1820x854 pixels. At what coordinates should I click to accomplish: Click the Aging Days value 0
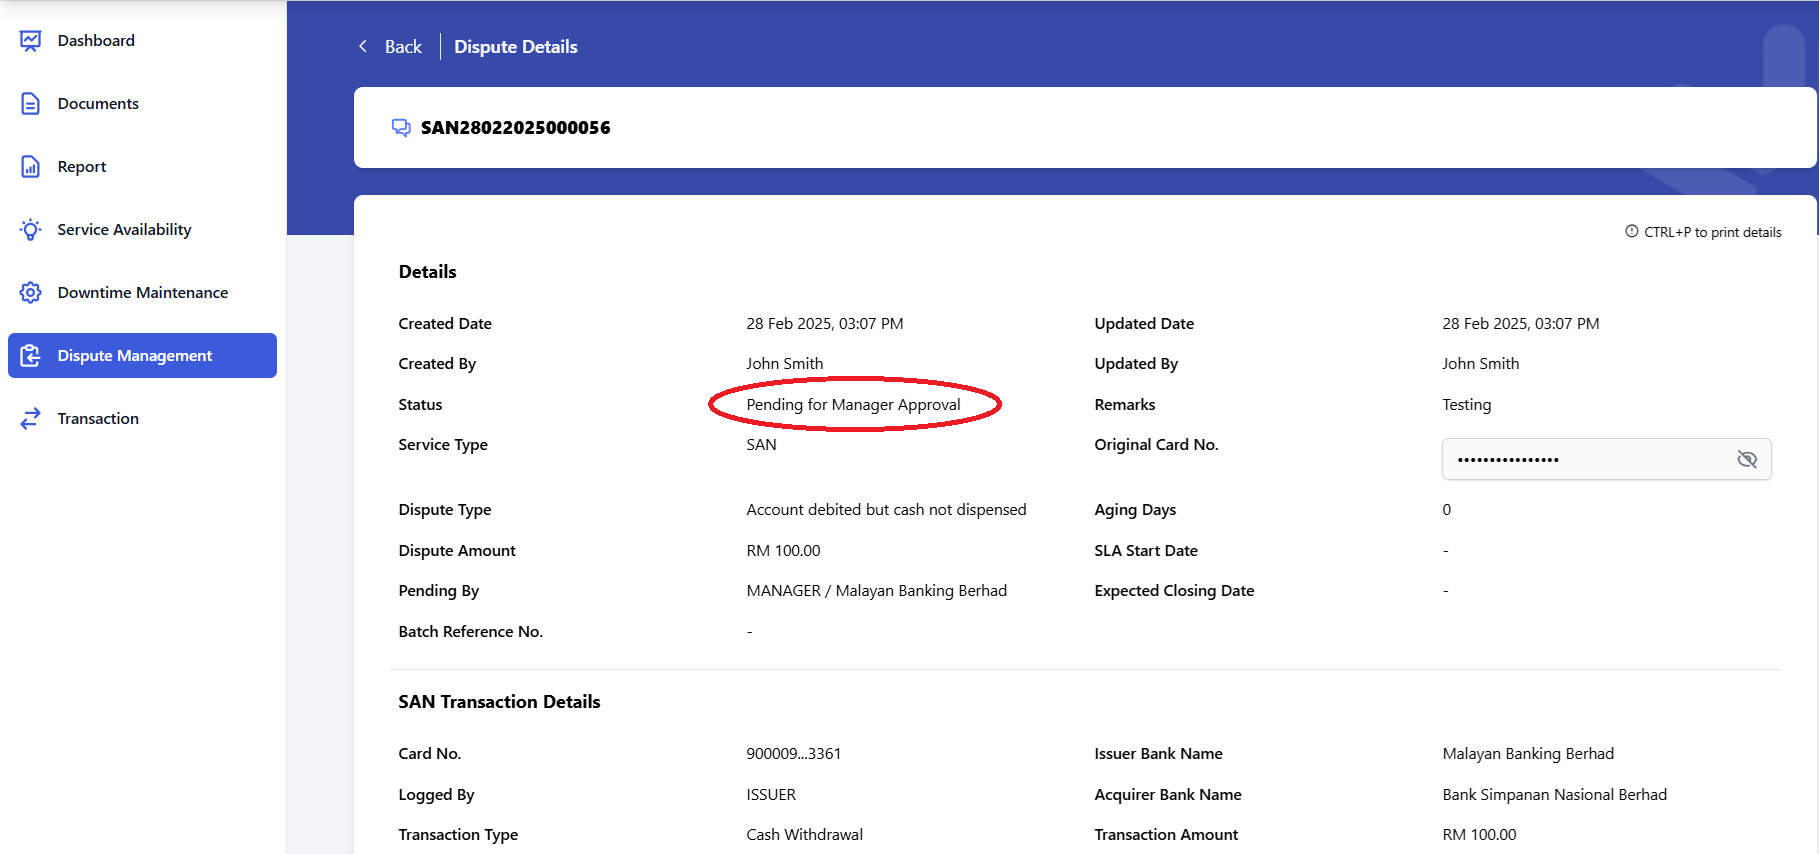[1447, 510]
